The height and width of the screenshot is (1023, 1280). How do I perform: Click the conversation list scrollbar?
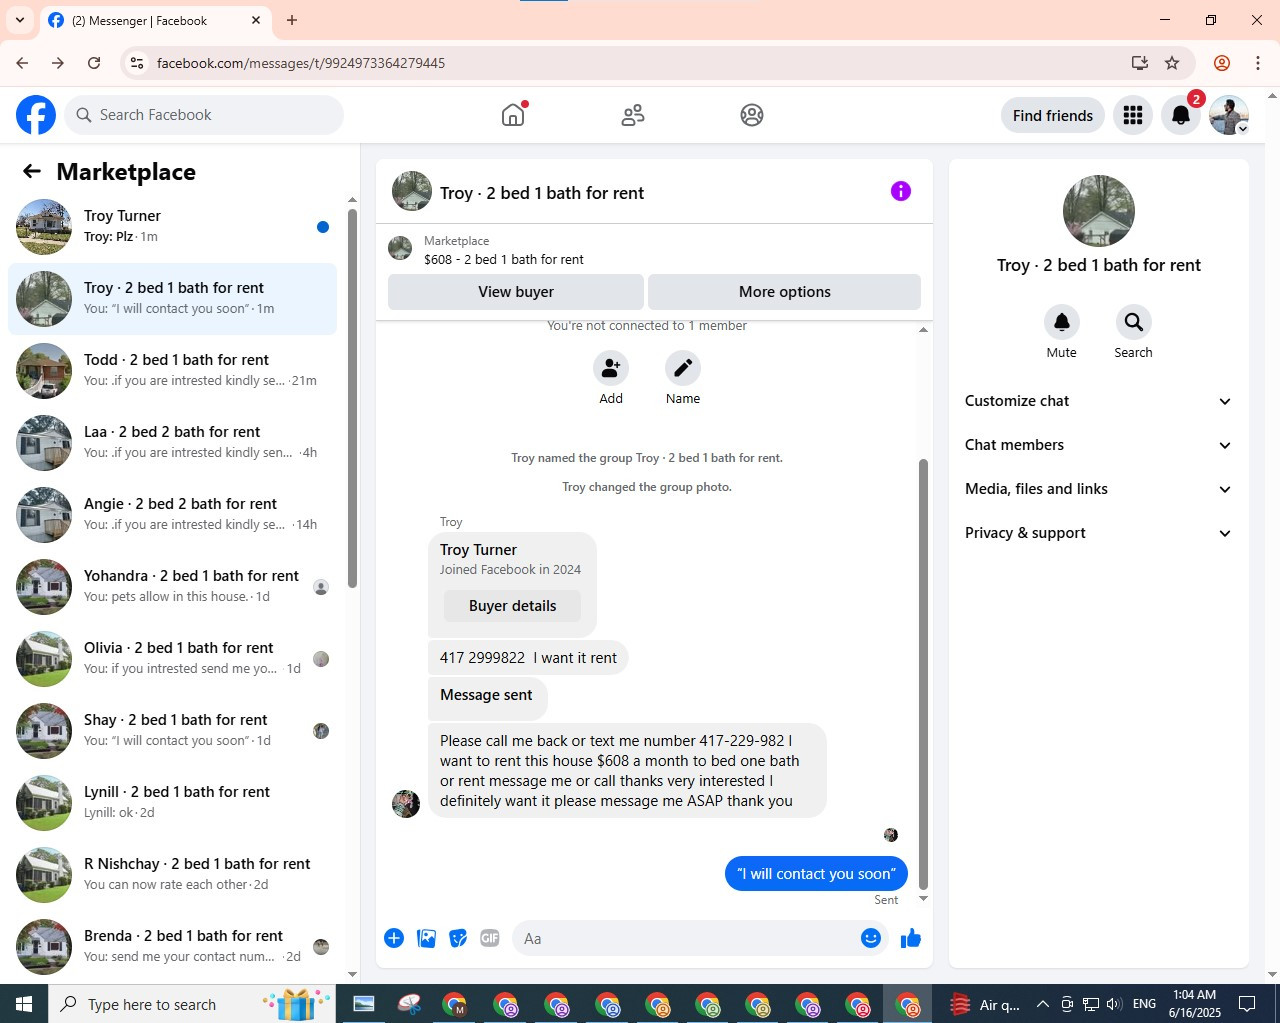click(x=352, y=398)
